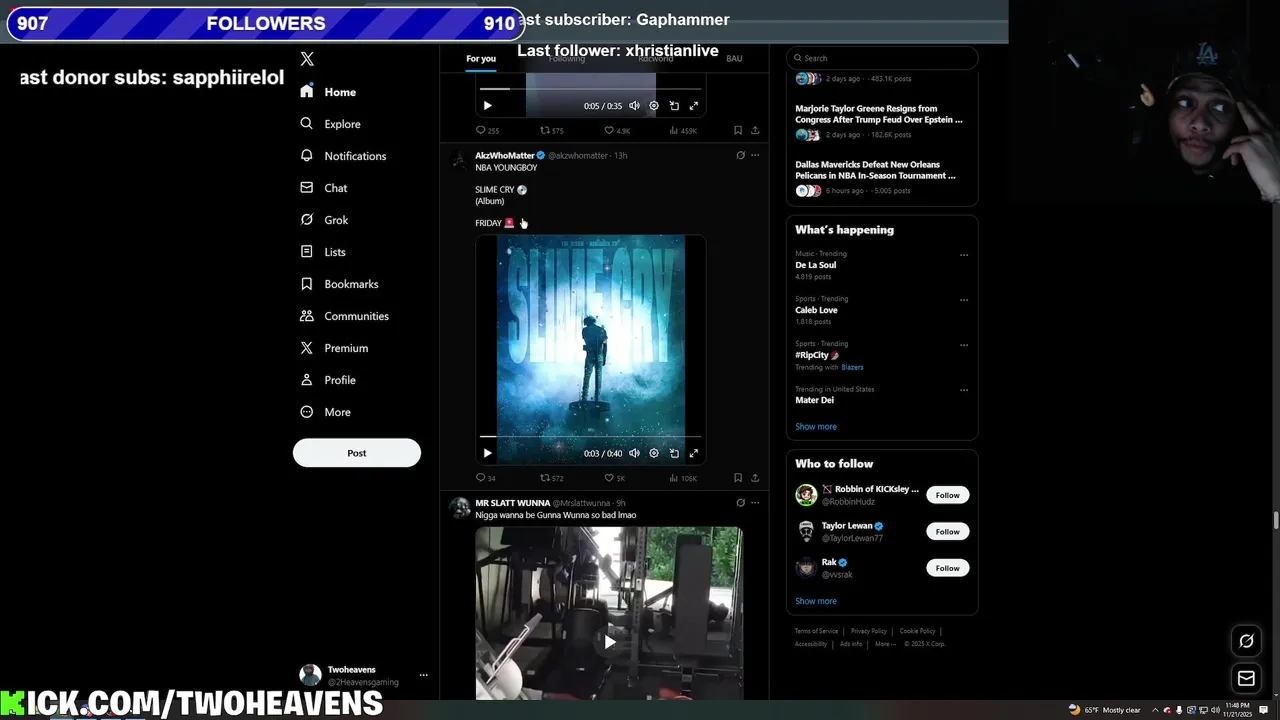Viewport: 1280px width, 720px height.
Task: Seek in the SLIME CRY video progress bar
Action: (591, 437)
